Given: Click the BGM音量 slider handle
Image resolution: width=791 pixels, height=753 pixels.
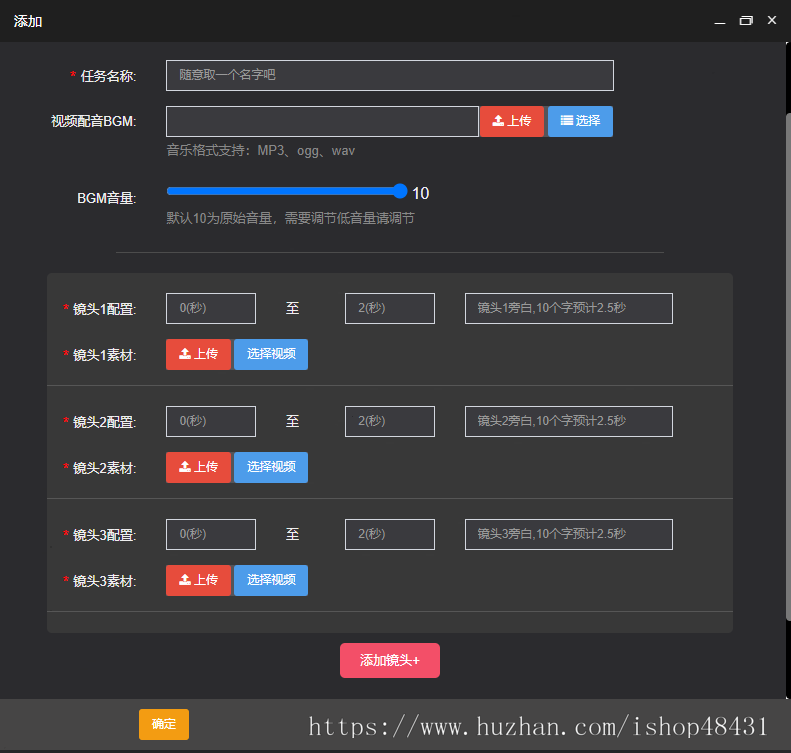Looking at the screenshot, I should coord(400,191).
